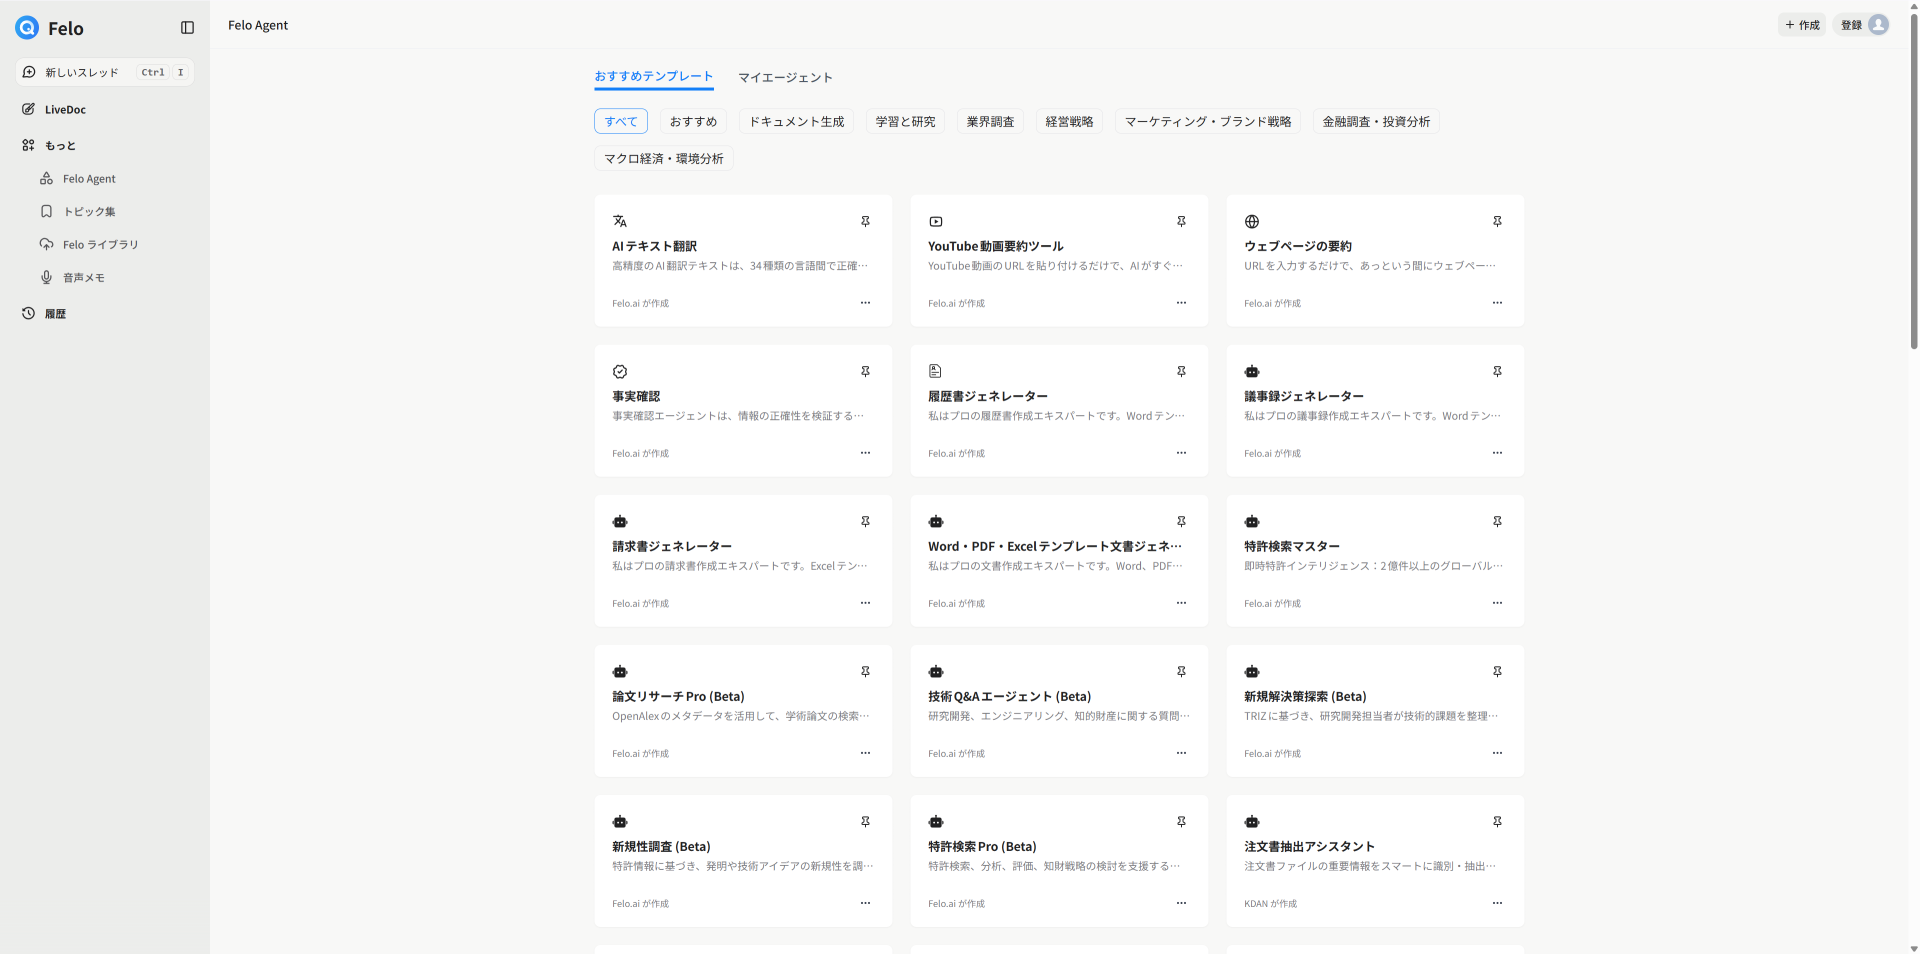Click the user avatar icon
Screen dimensions: 1920x954
pyautogui.click(x=1878, y=25)
